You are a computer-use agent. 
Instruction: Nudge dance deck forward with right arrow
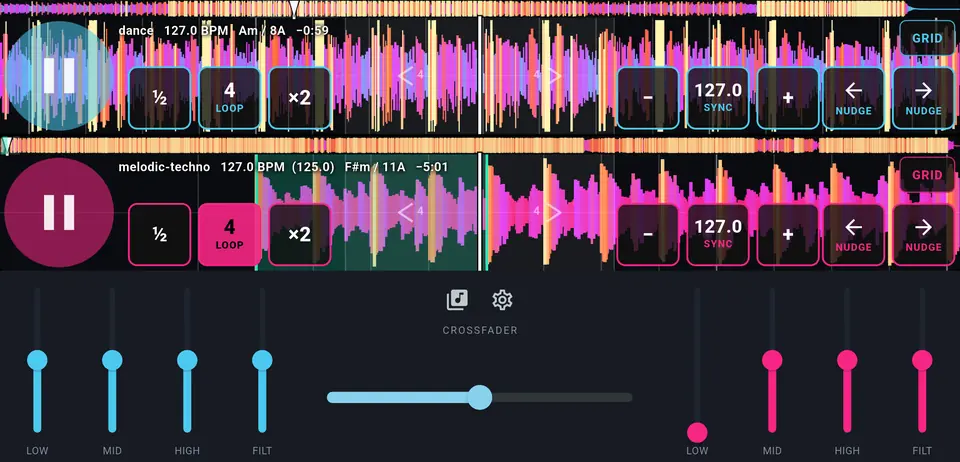tap(923, 98)
